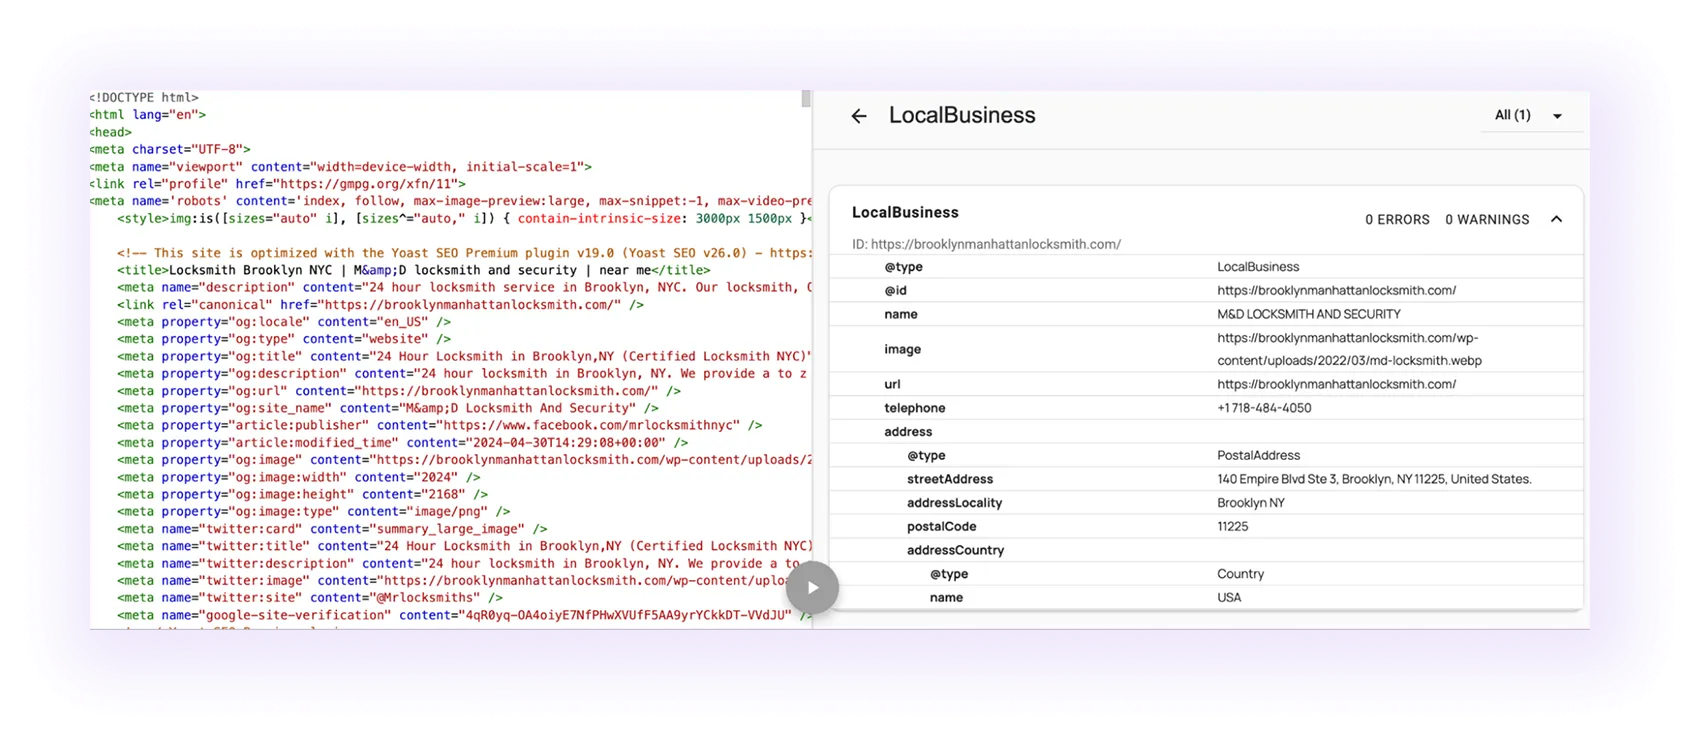Click the streetAddress 140 Empire Blvd value
The image size is (1700, 740).
pyautogui.click(x=1374, y=479)
